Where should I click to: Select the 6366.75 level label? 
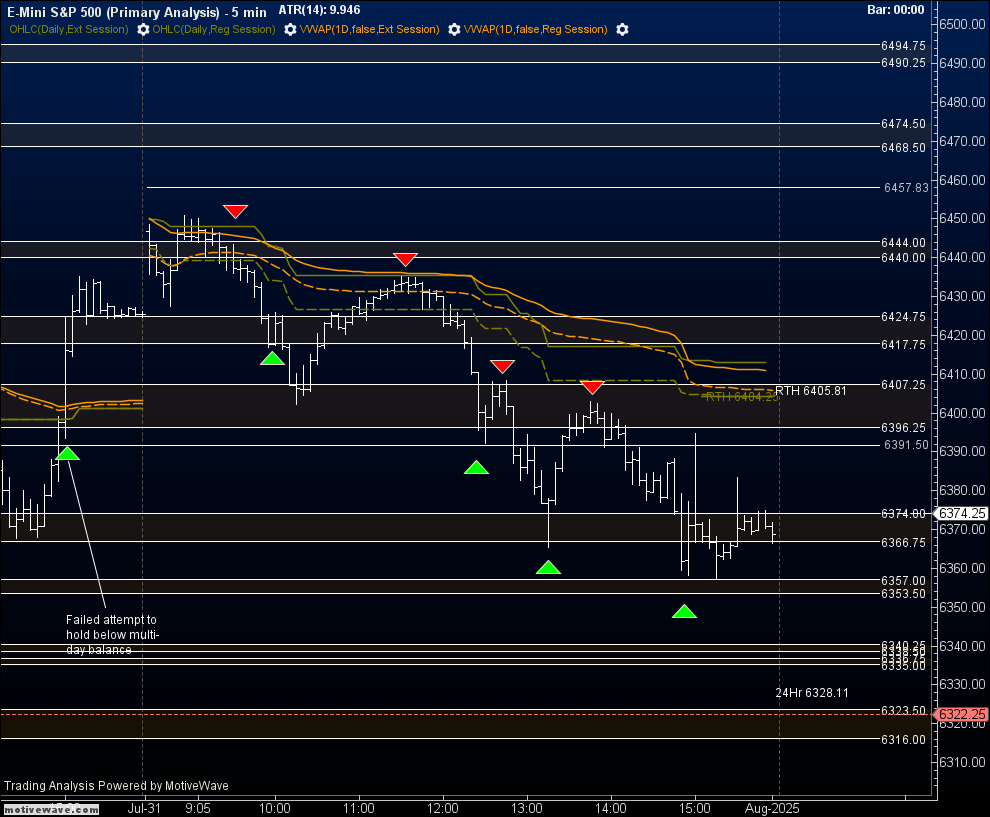tap(903, 543)
